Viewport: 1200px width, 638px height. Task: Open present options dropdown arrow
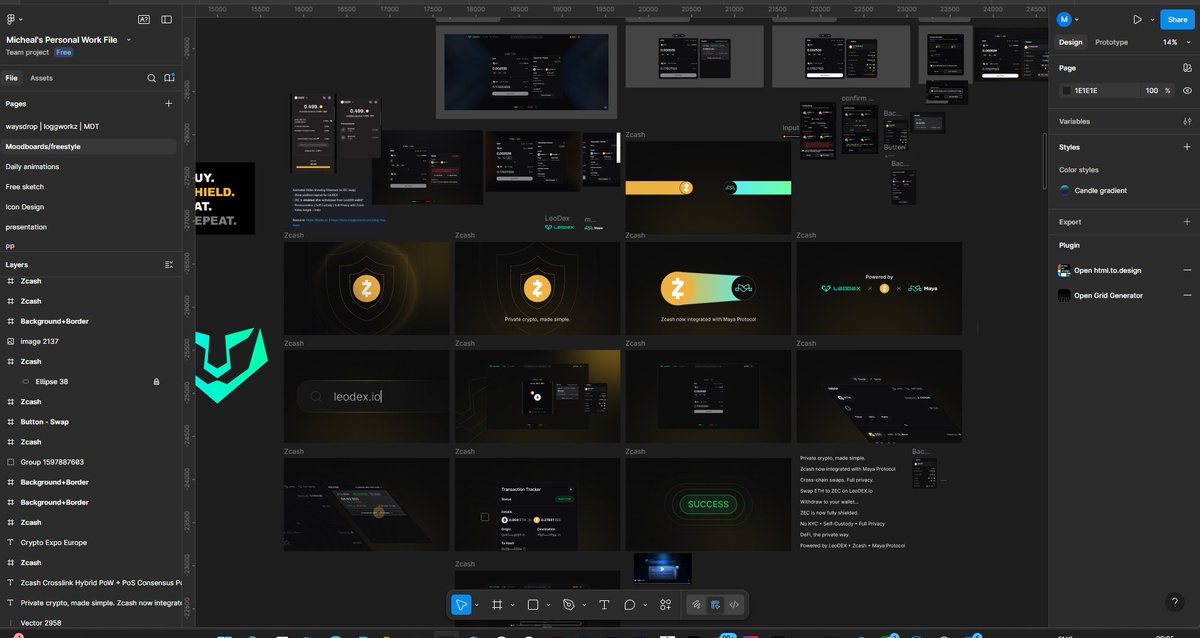click(1150, 19)
